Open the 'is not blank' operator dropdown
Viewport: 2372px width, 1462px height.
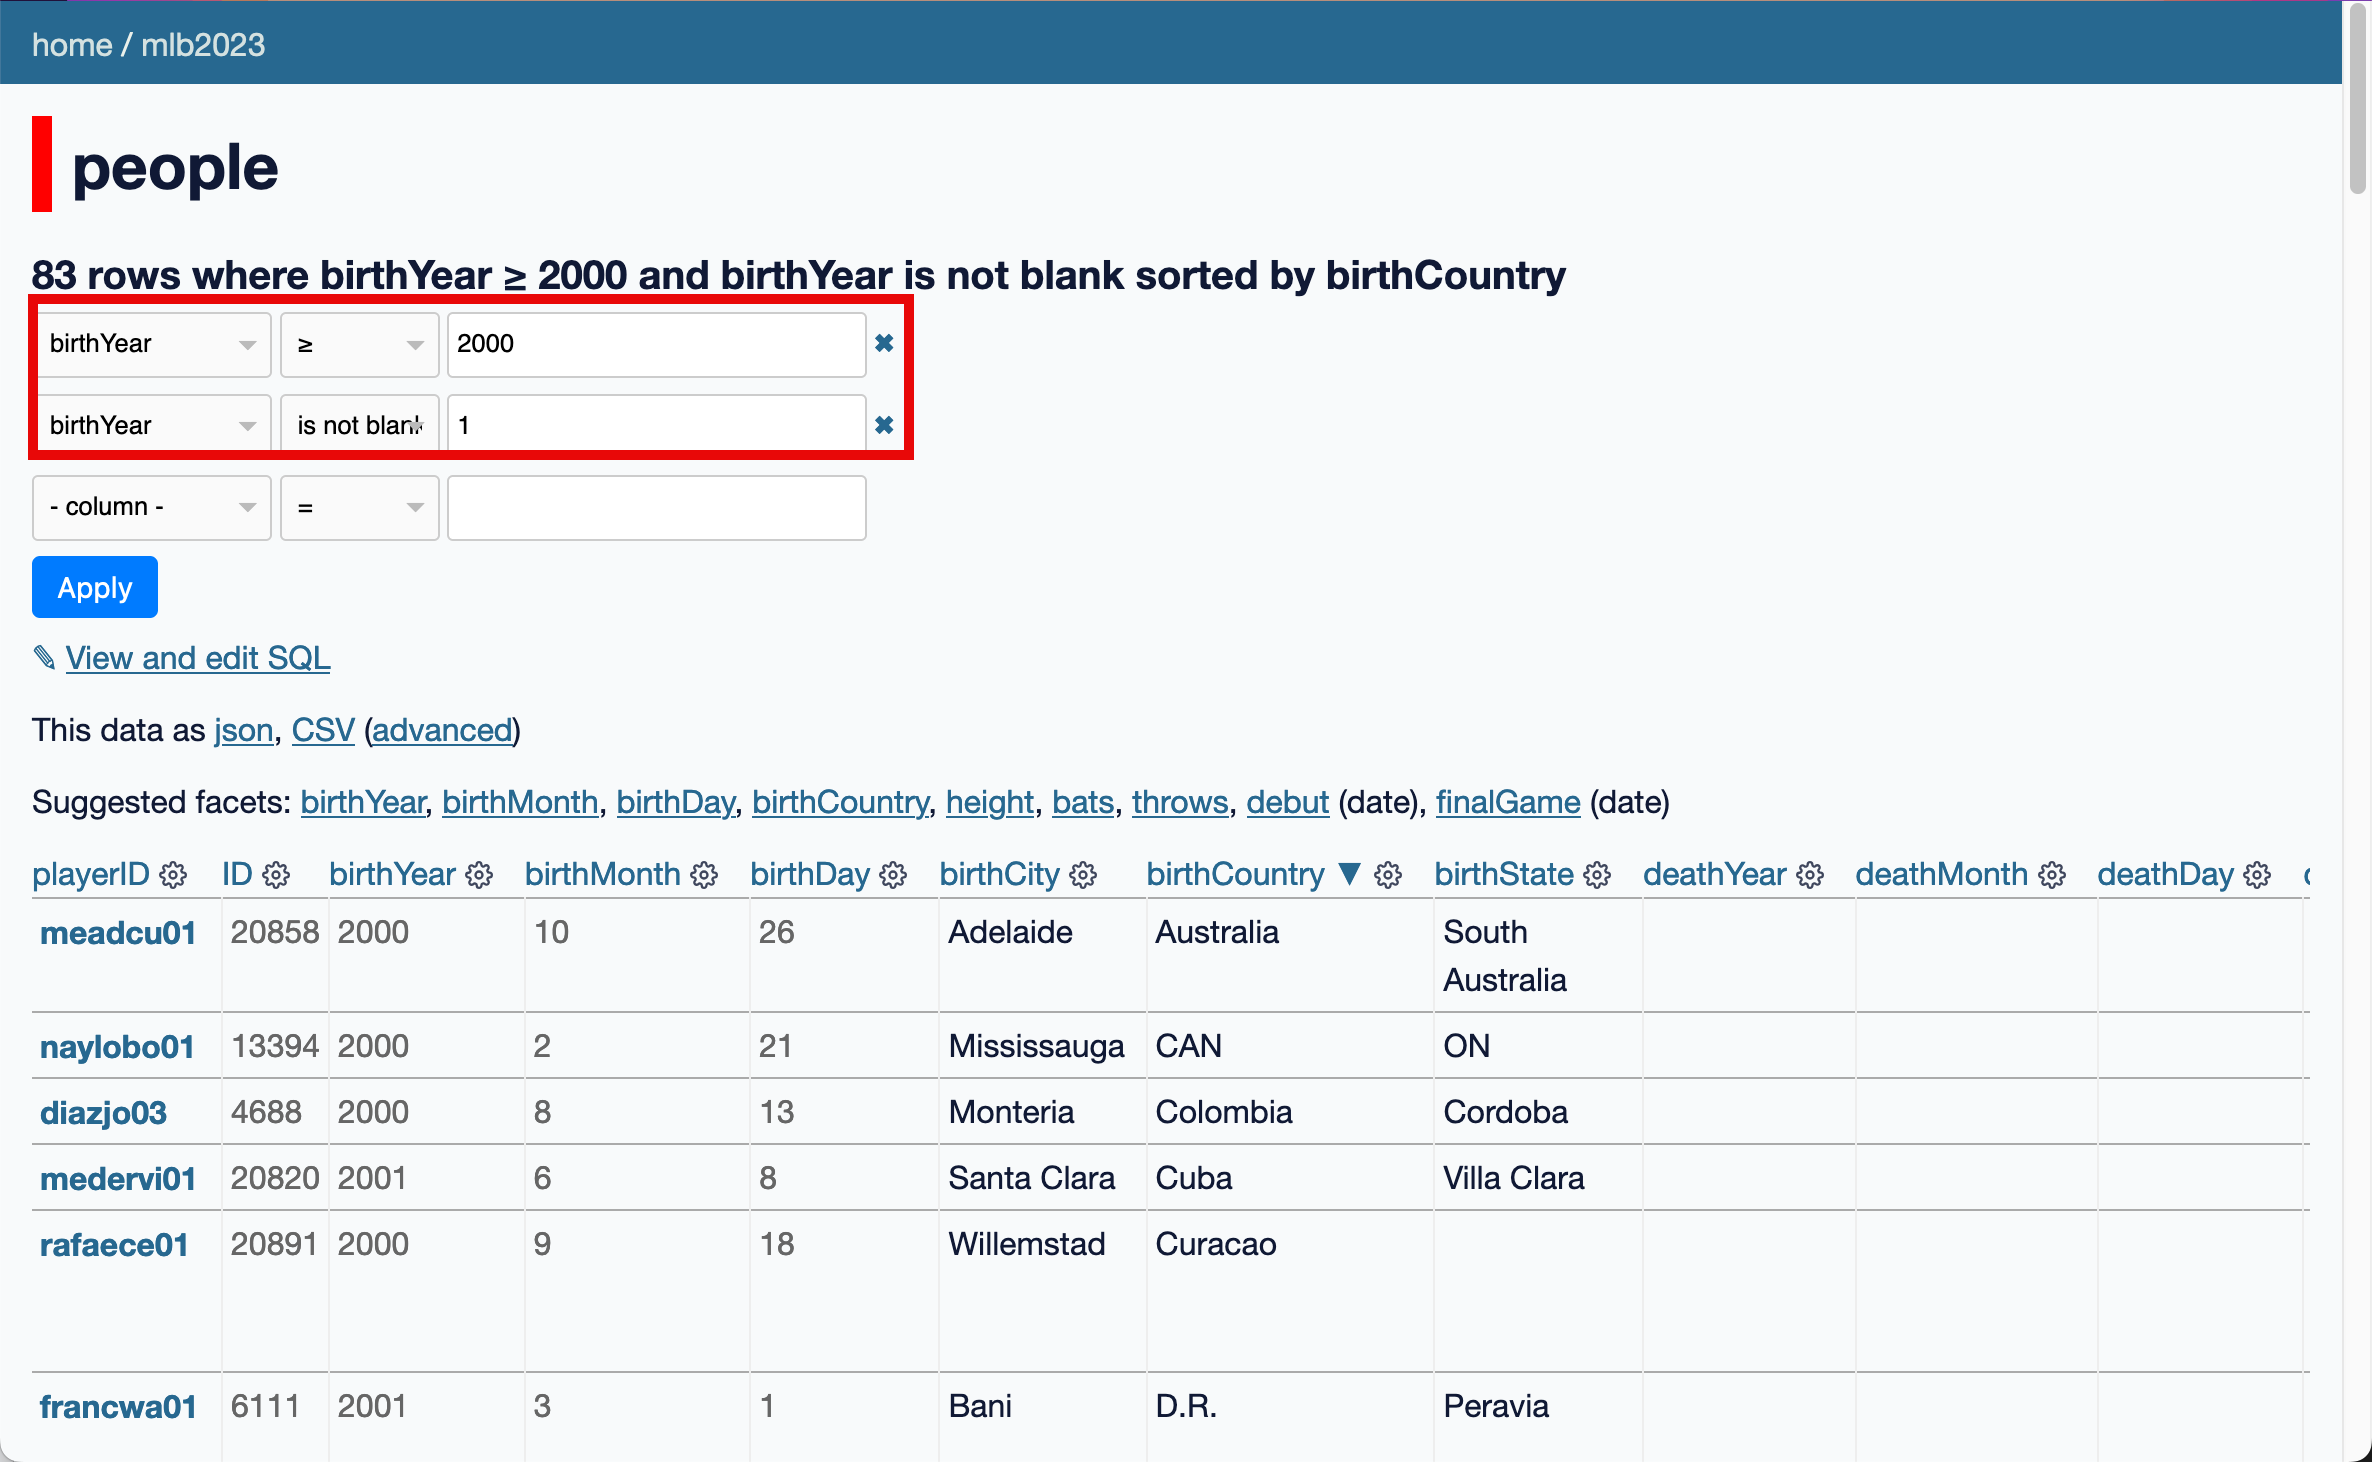(359, 426)
